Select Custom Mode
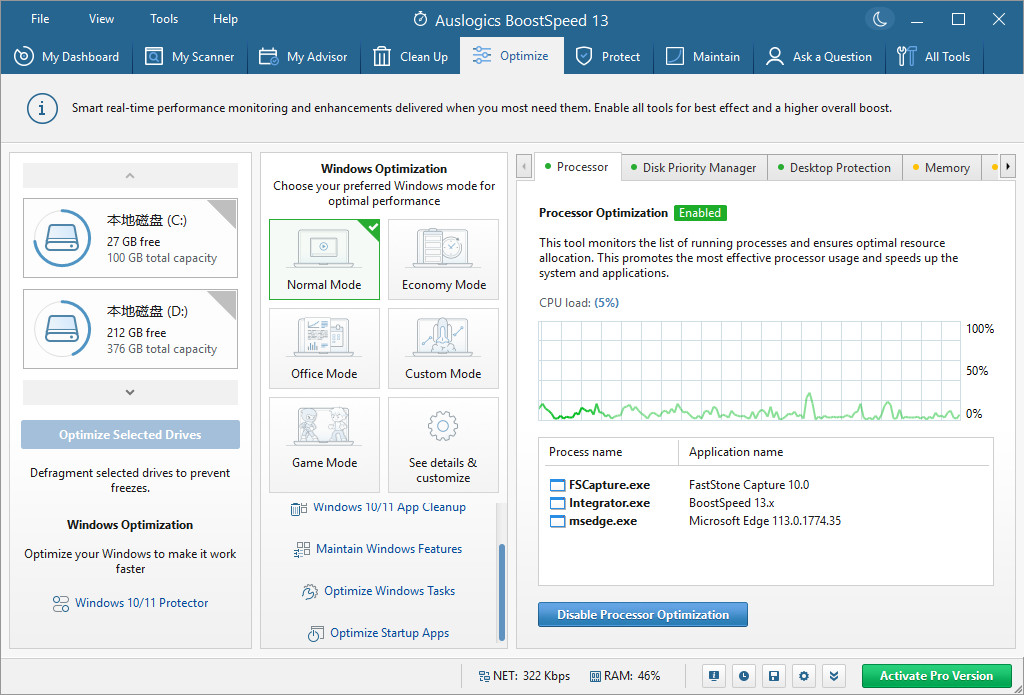Screen dimensions: 1024x695 443,348
